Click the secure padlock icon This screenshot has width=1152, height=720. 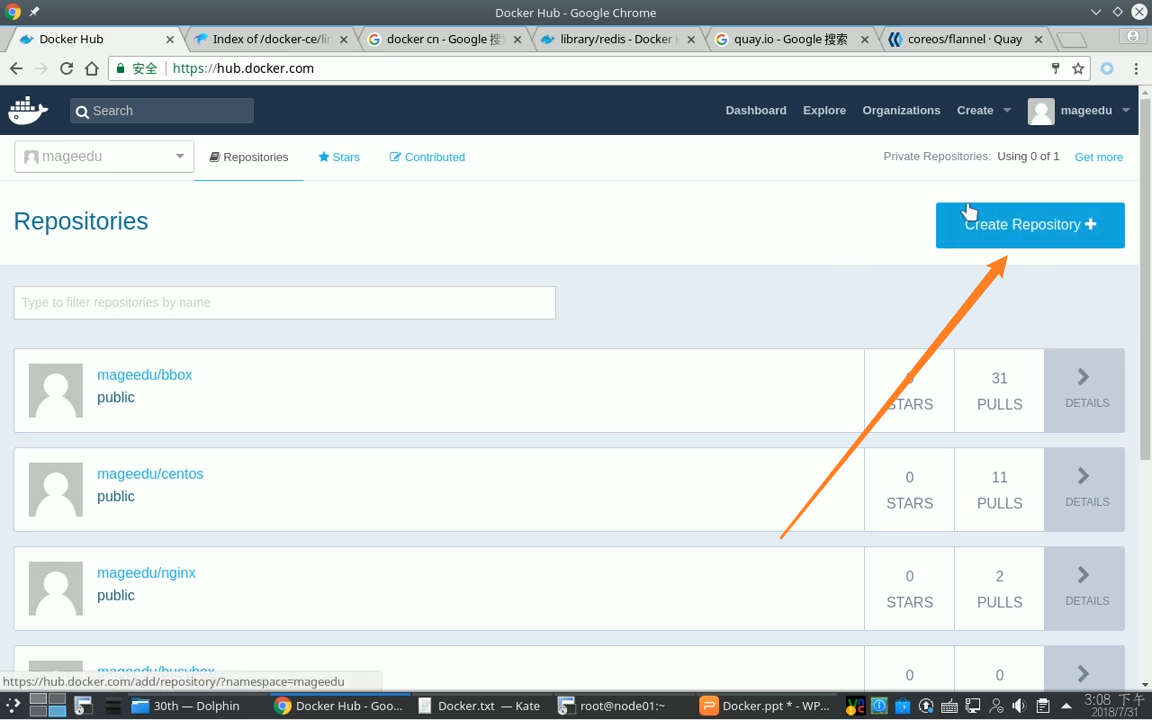pos(120,68)
